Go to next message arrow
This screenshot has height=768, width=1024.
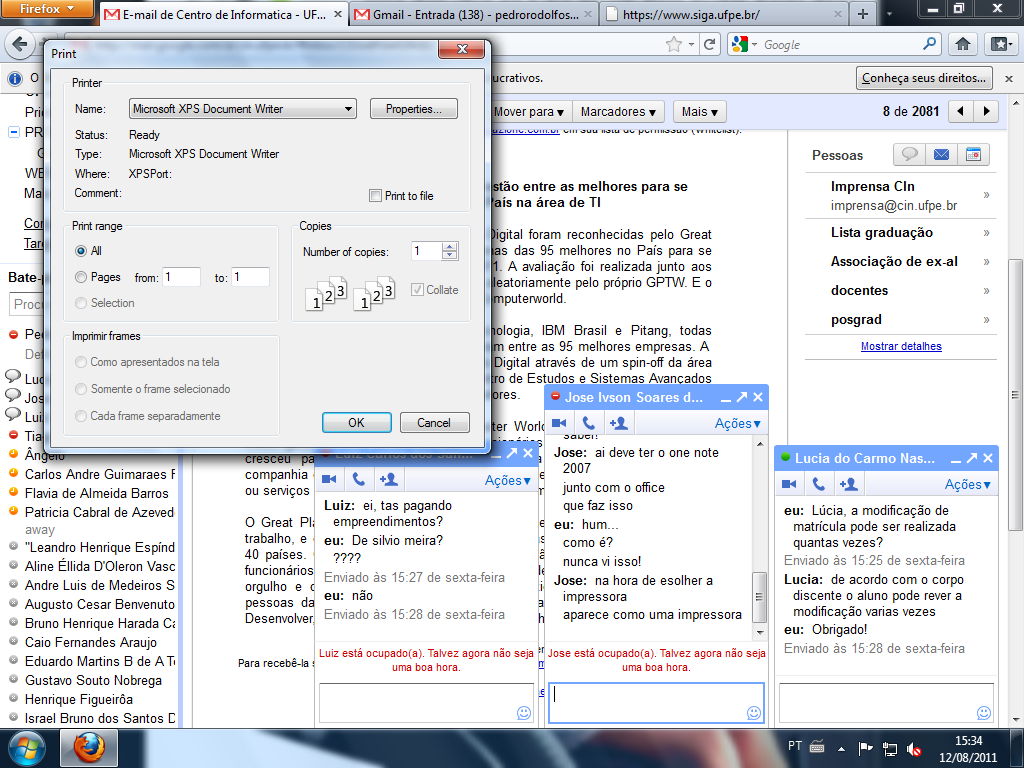click(986, 111)
